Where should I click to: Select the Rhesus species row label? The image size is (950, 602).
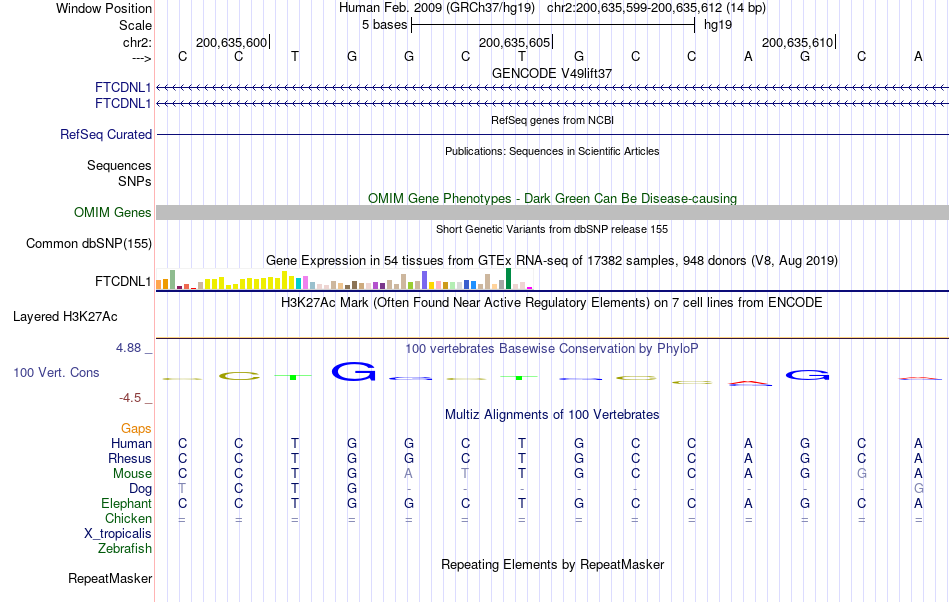(130, 458)
